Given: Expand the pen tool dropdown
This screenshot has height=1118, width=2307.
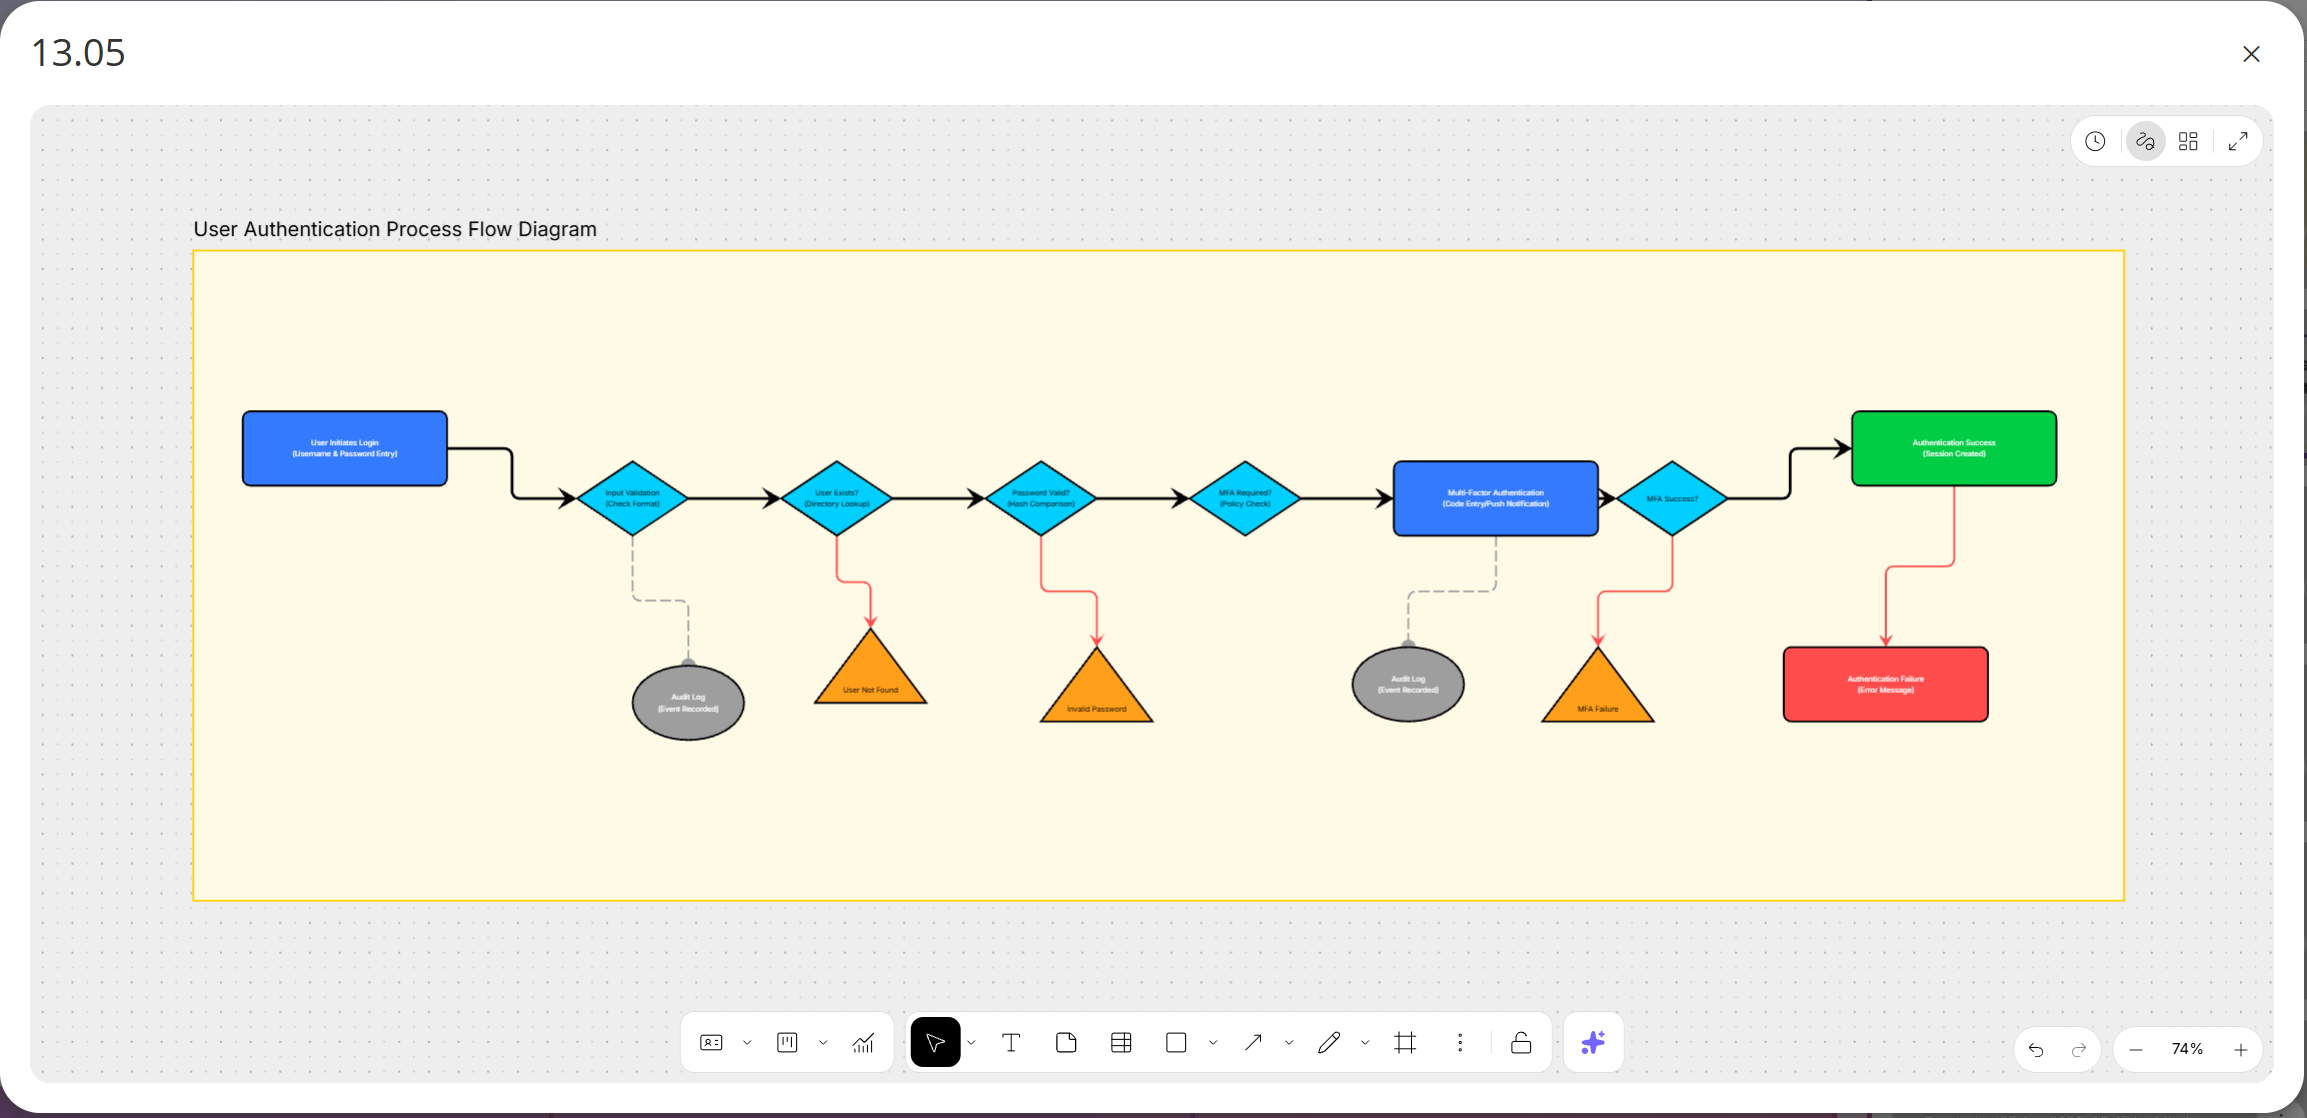Looking at the screenshot, I should [1365, 1043].
